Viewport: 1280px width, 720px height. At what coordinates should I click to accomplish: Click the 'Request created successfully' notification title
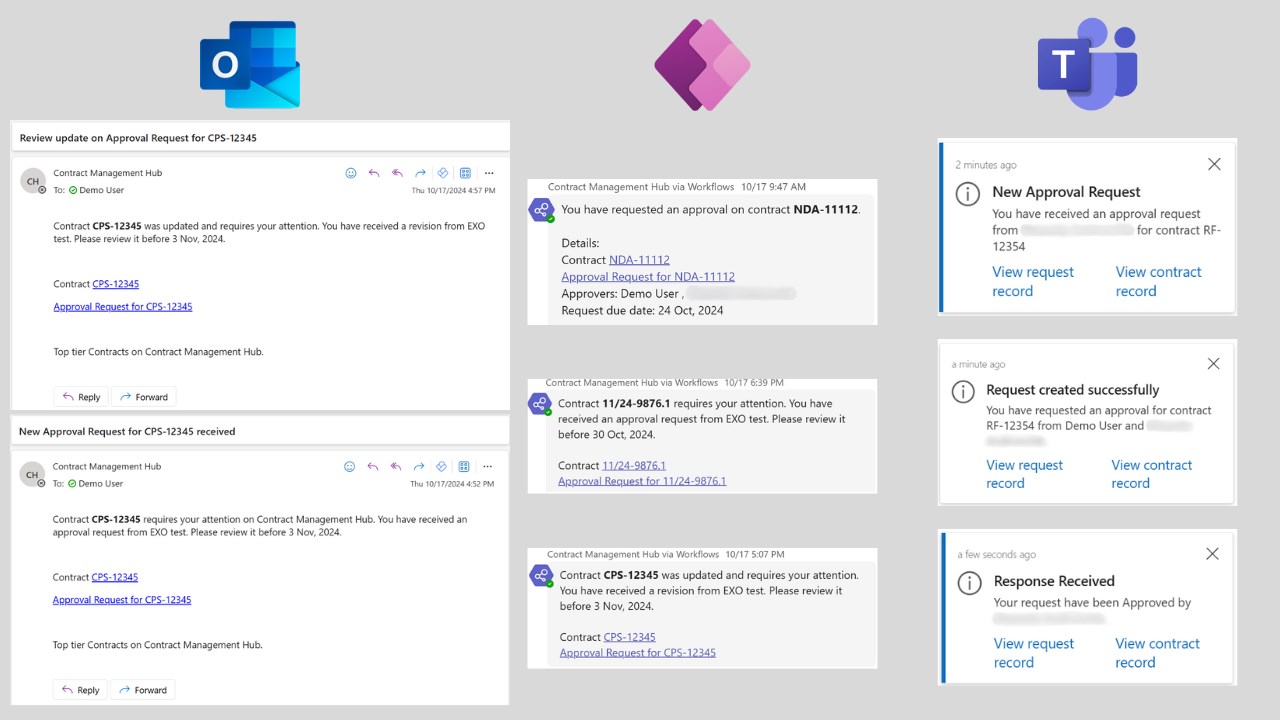1073,390
